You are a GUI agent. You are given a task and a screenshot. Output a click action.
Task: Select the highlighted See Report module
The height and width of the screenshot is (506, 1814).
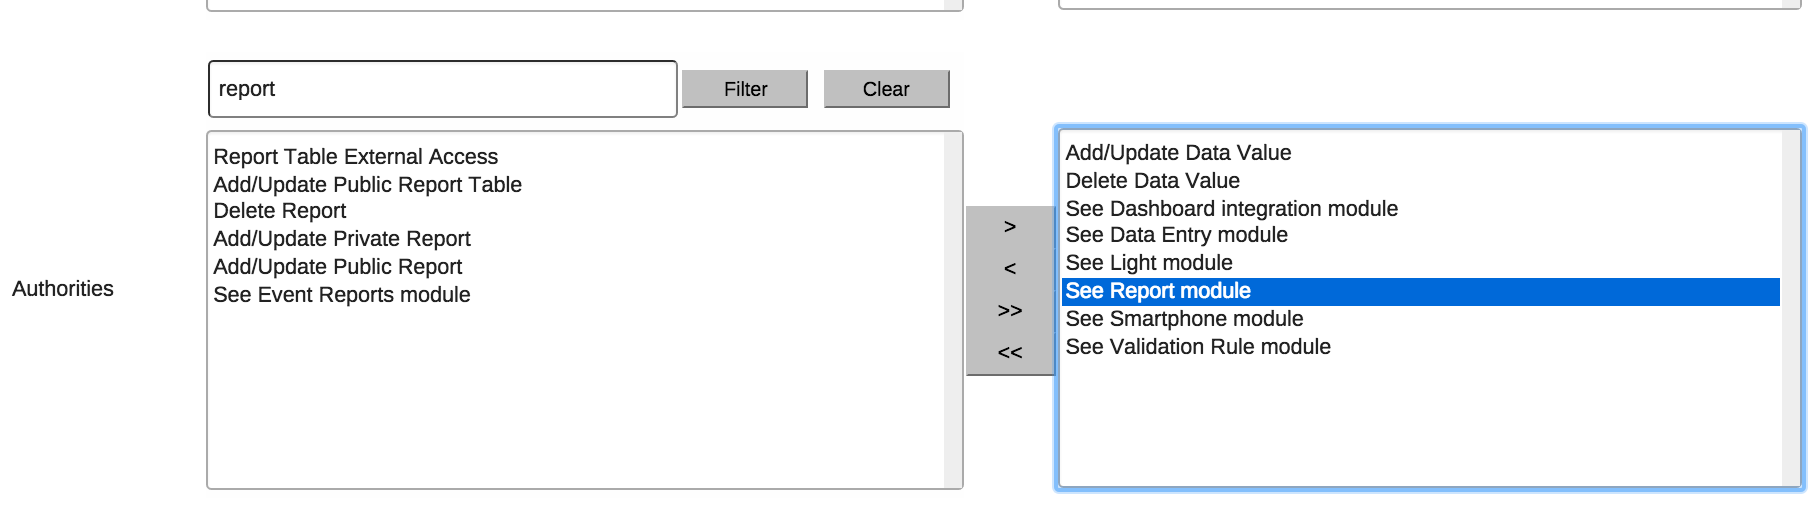(1158, 291)
